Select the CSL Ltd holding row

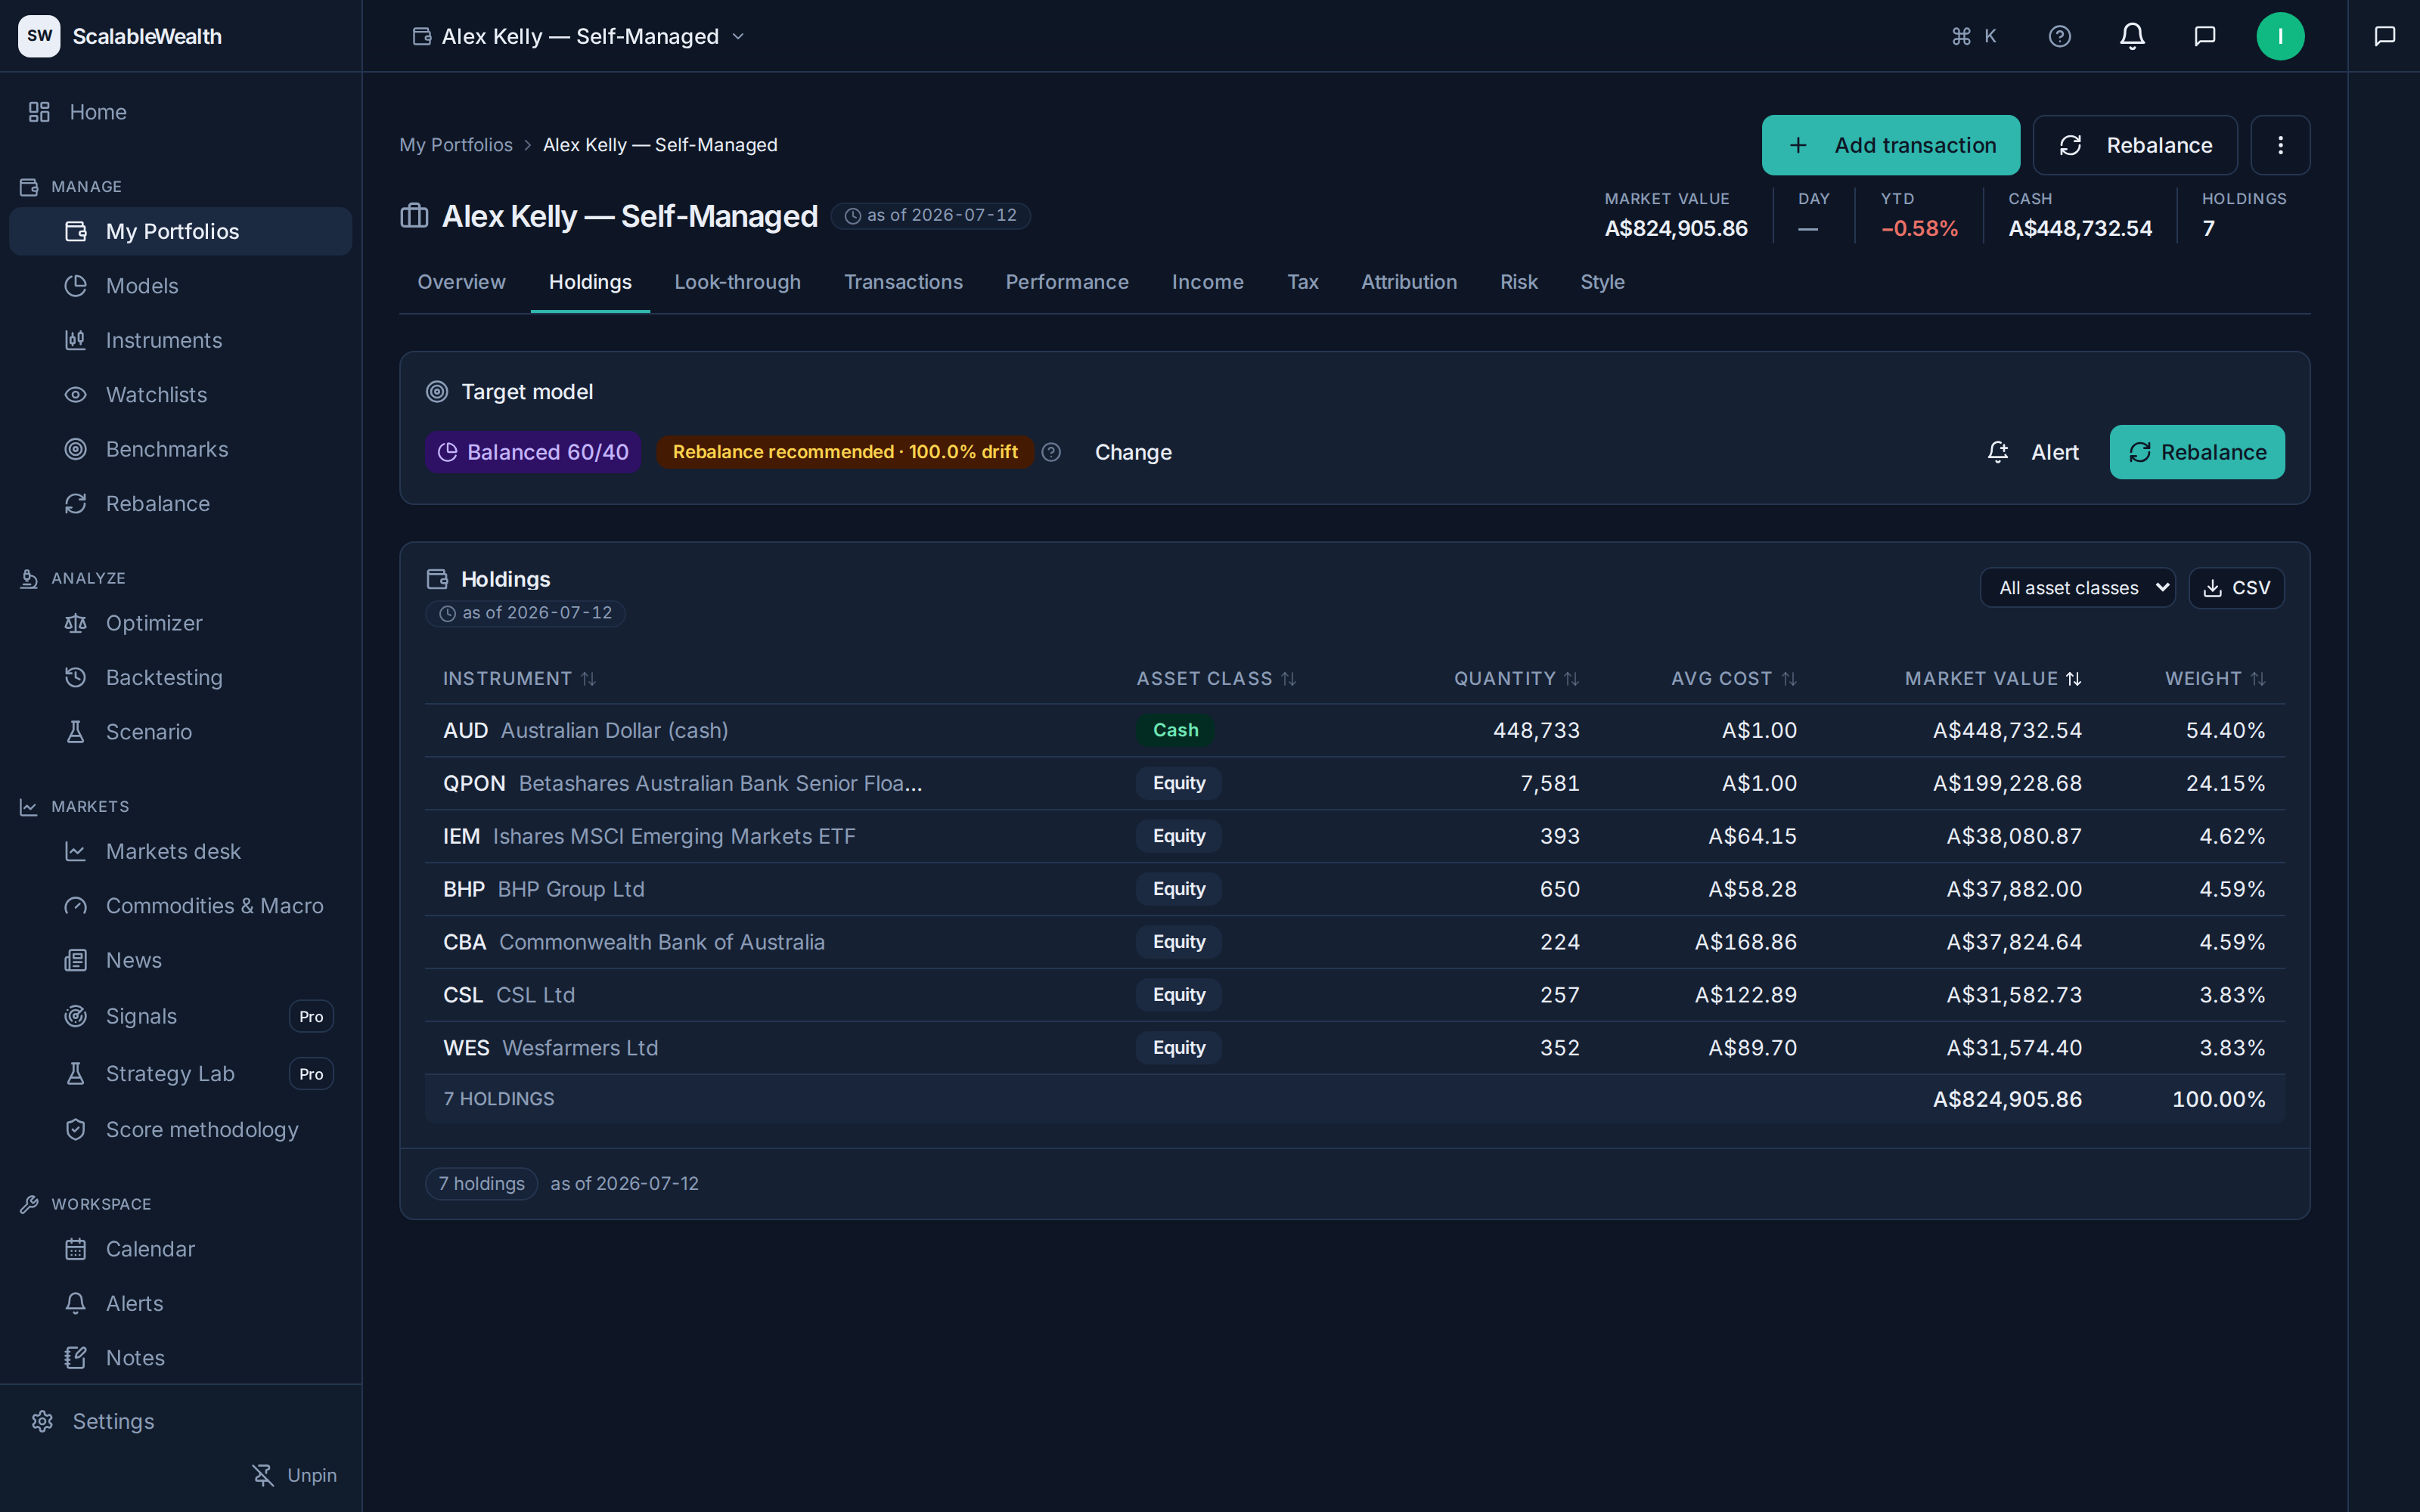(1354, 995)
